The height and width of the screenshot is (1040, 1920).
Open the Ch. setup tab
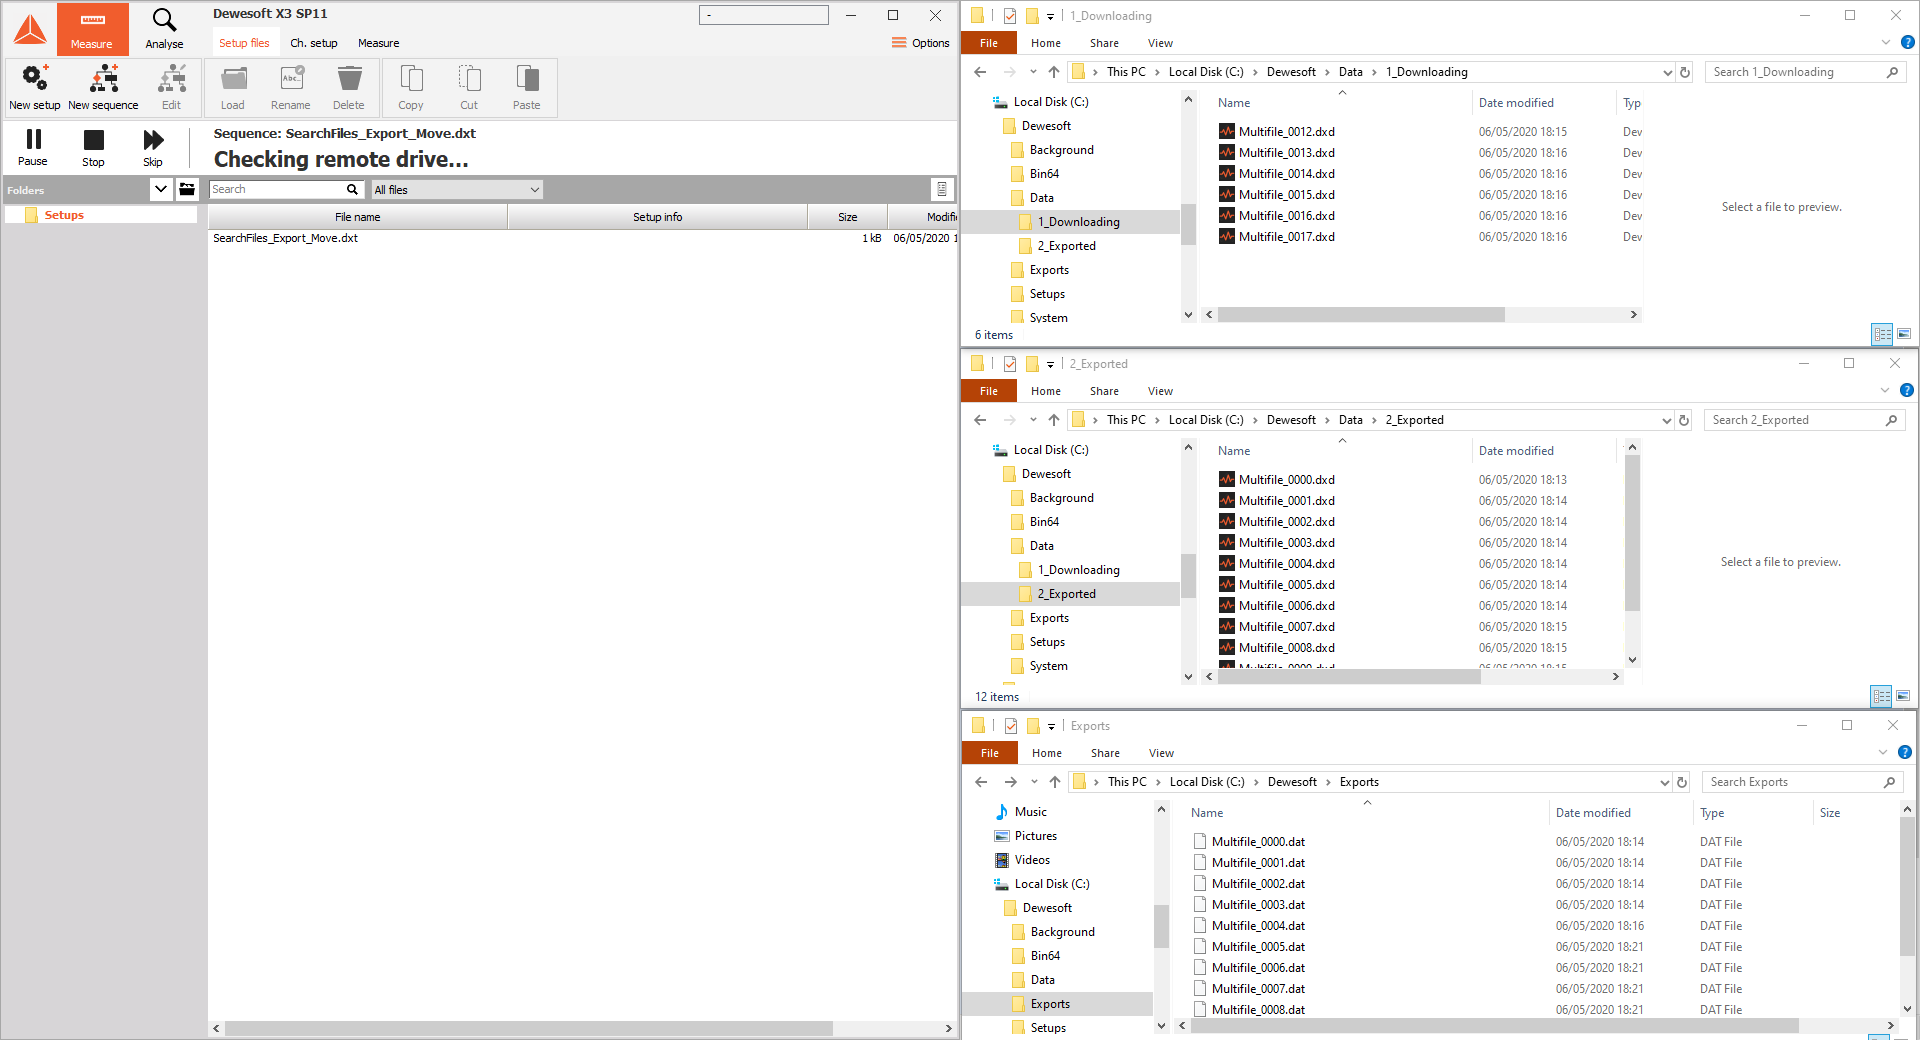click(x=314, y=43)
